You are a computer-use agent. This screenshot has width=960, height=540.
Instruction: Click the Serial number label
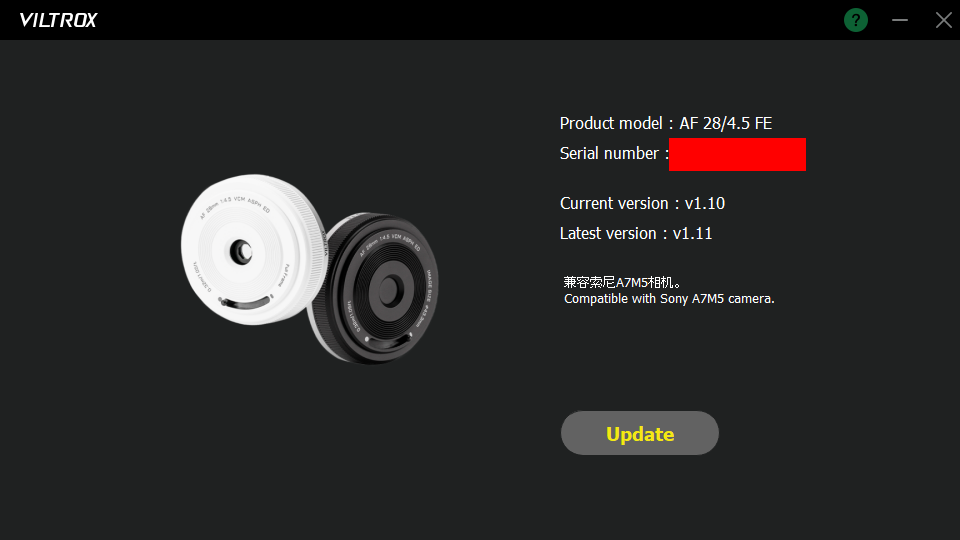[609, 153]
